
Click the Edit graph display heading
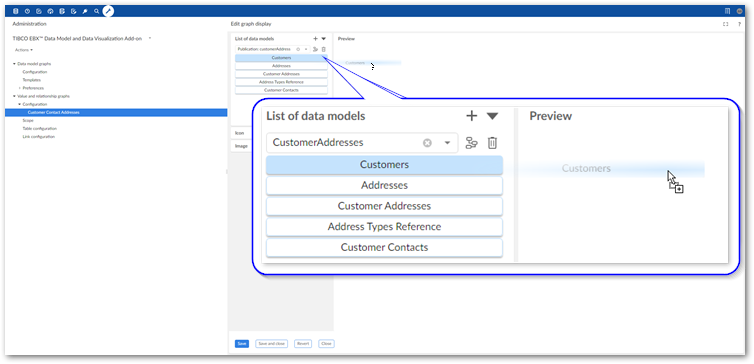tap(251, 24)
